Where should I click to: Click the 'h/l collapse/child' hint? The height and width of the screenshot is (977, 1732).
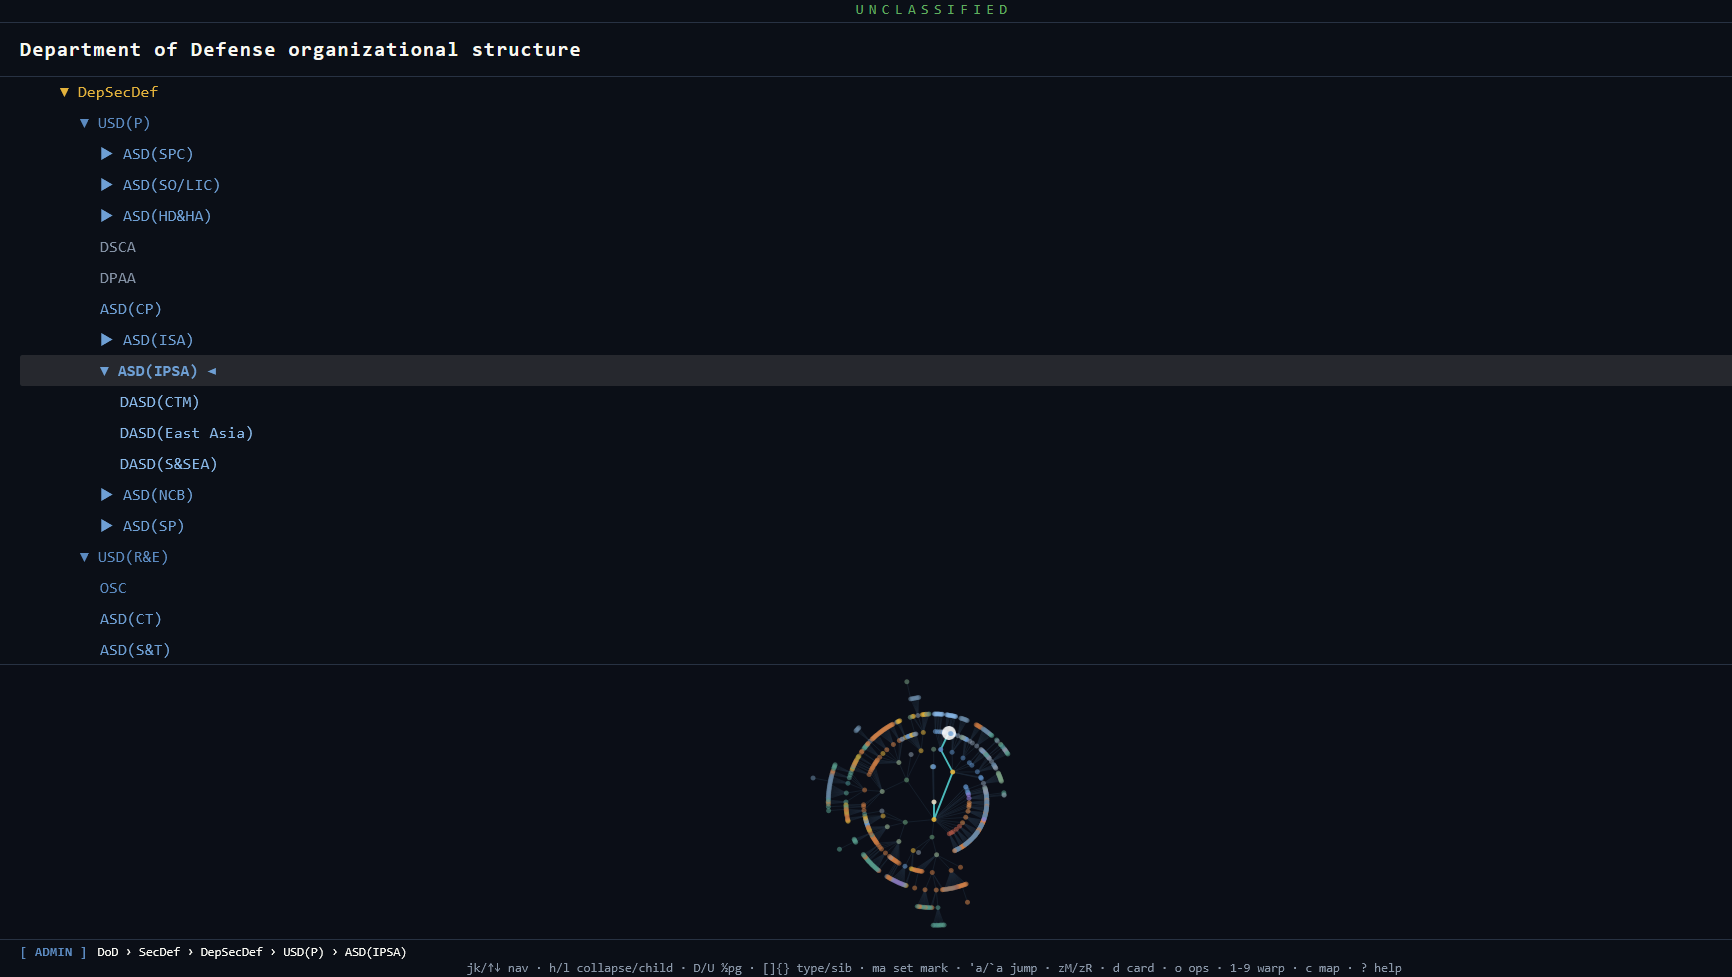(611, 968)
